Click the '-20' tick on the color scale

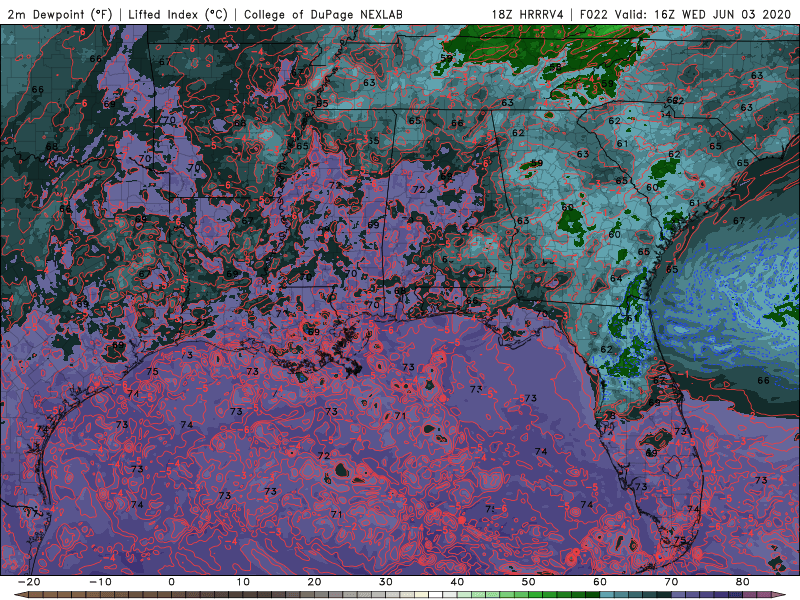[x=29, y=582]
